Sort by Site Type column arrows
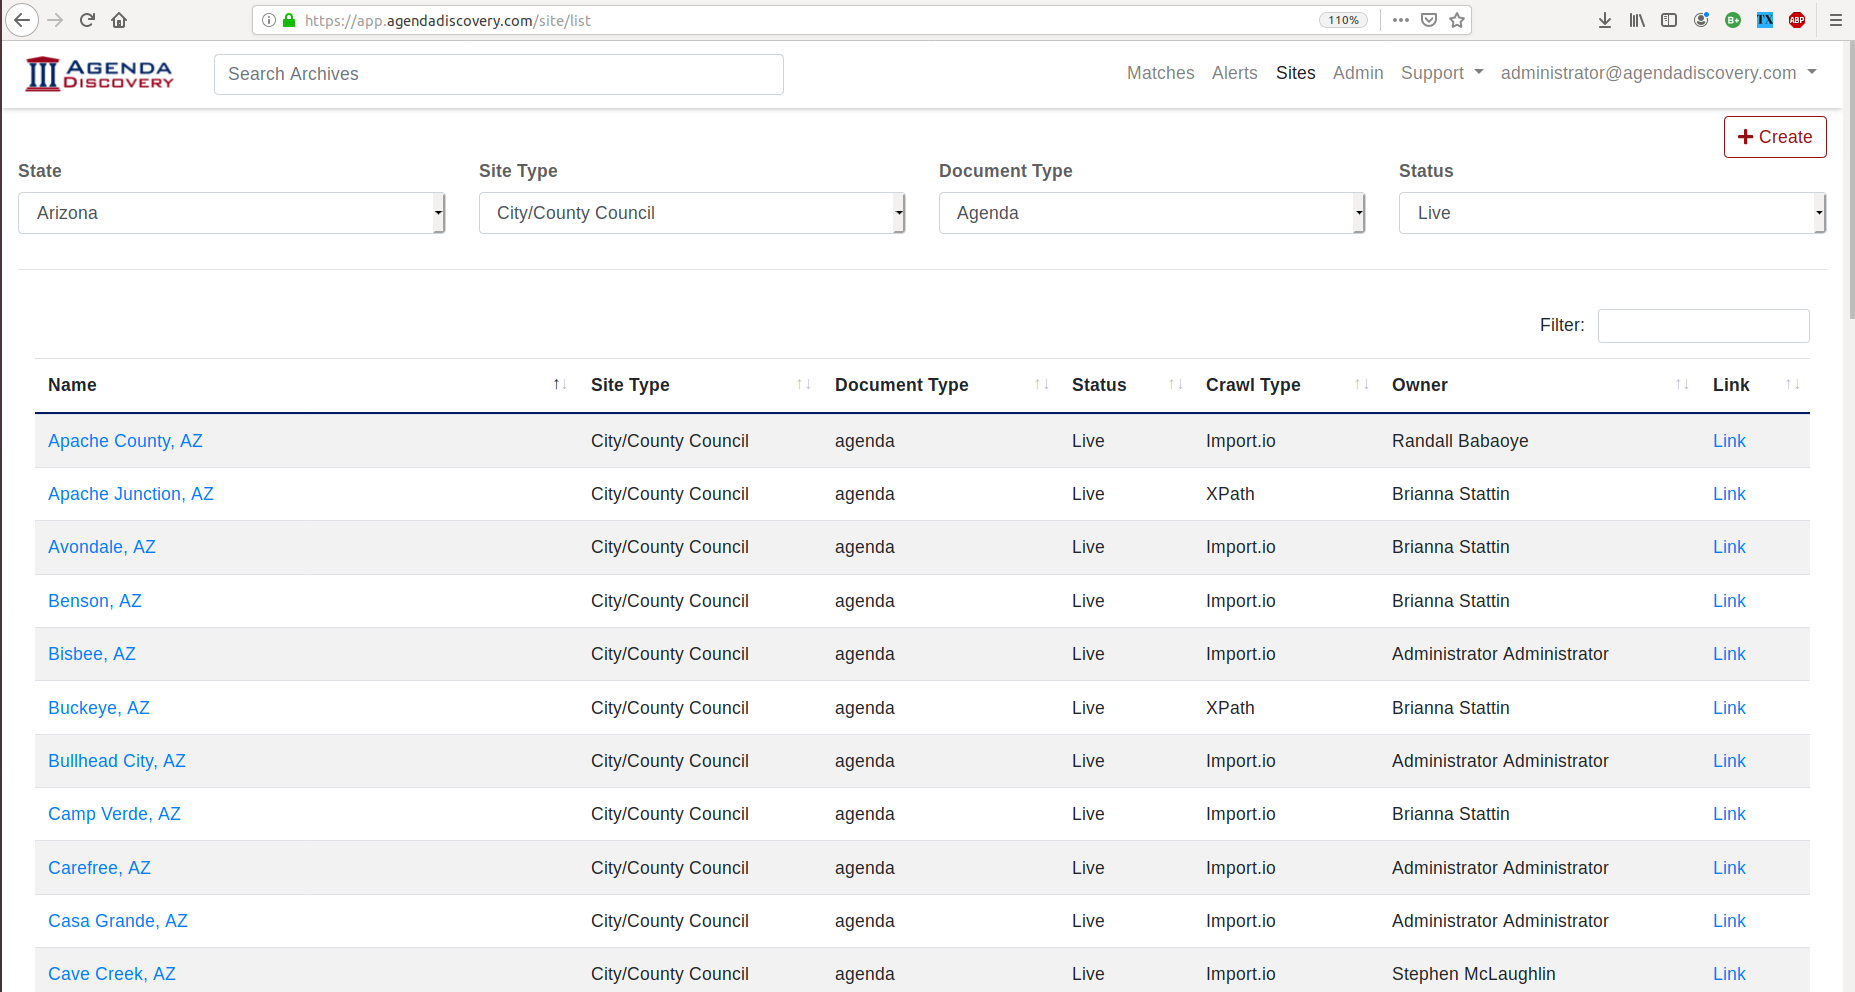The image size is (1855, 992). pos(803,385)
